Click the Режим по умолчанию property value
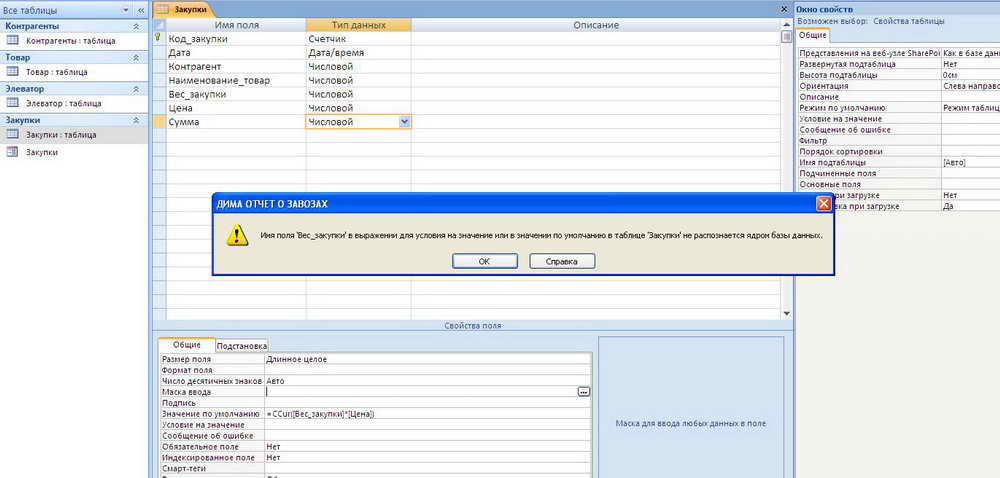1000x478 pixels. 970,108
